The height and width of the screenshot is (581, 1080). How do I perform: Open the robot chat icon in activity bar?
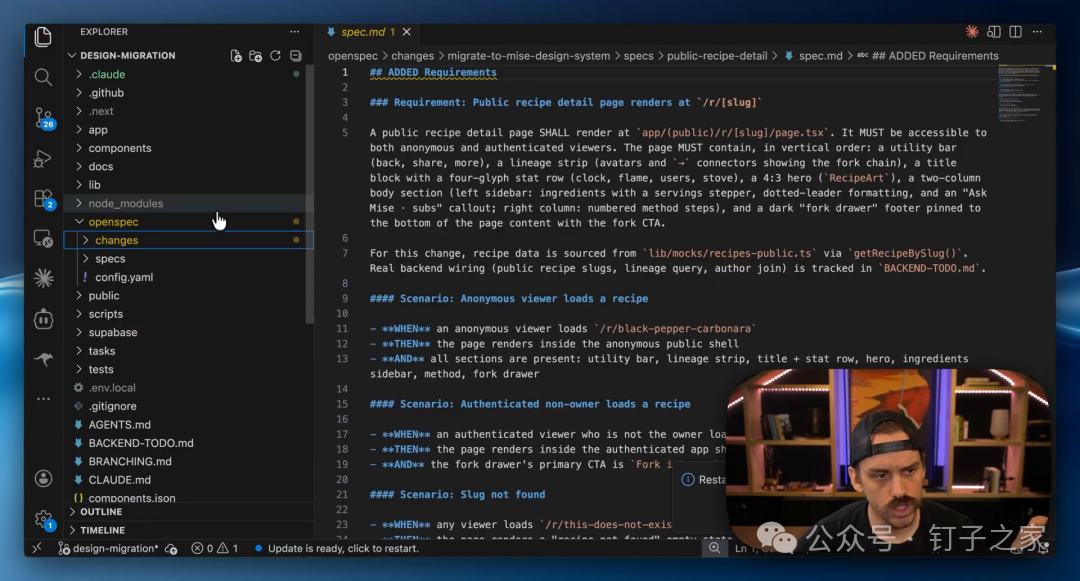[x=43, y=319]
